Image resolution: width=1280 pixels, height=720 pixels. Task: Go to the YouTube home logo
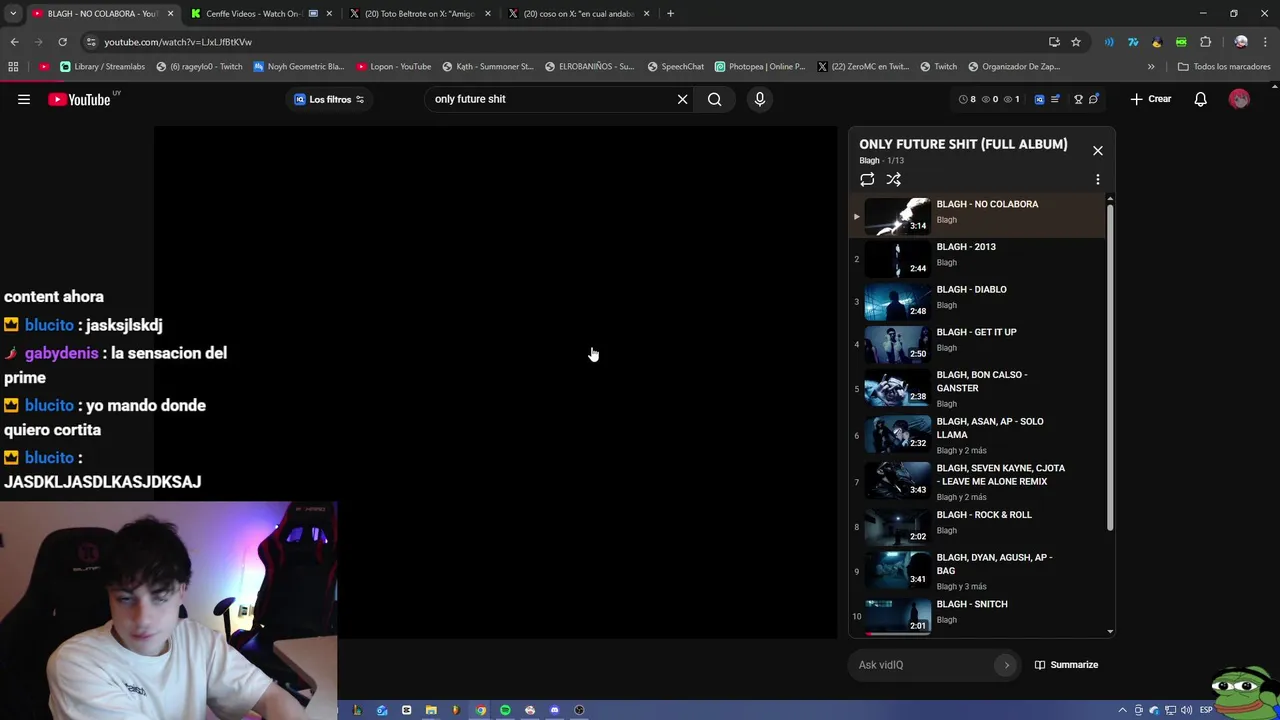(79, 99)
